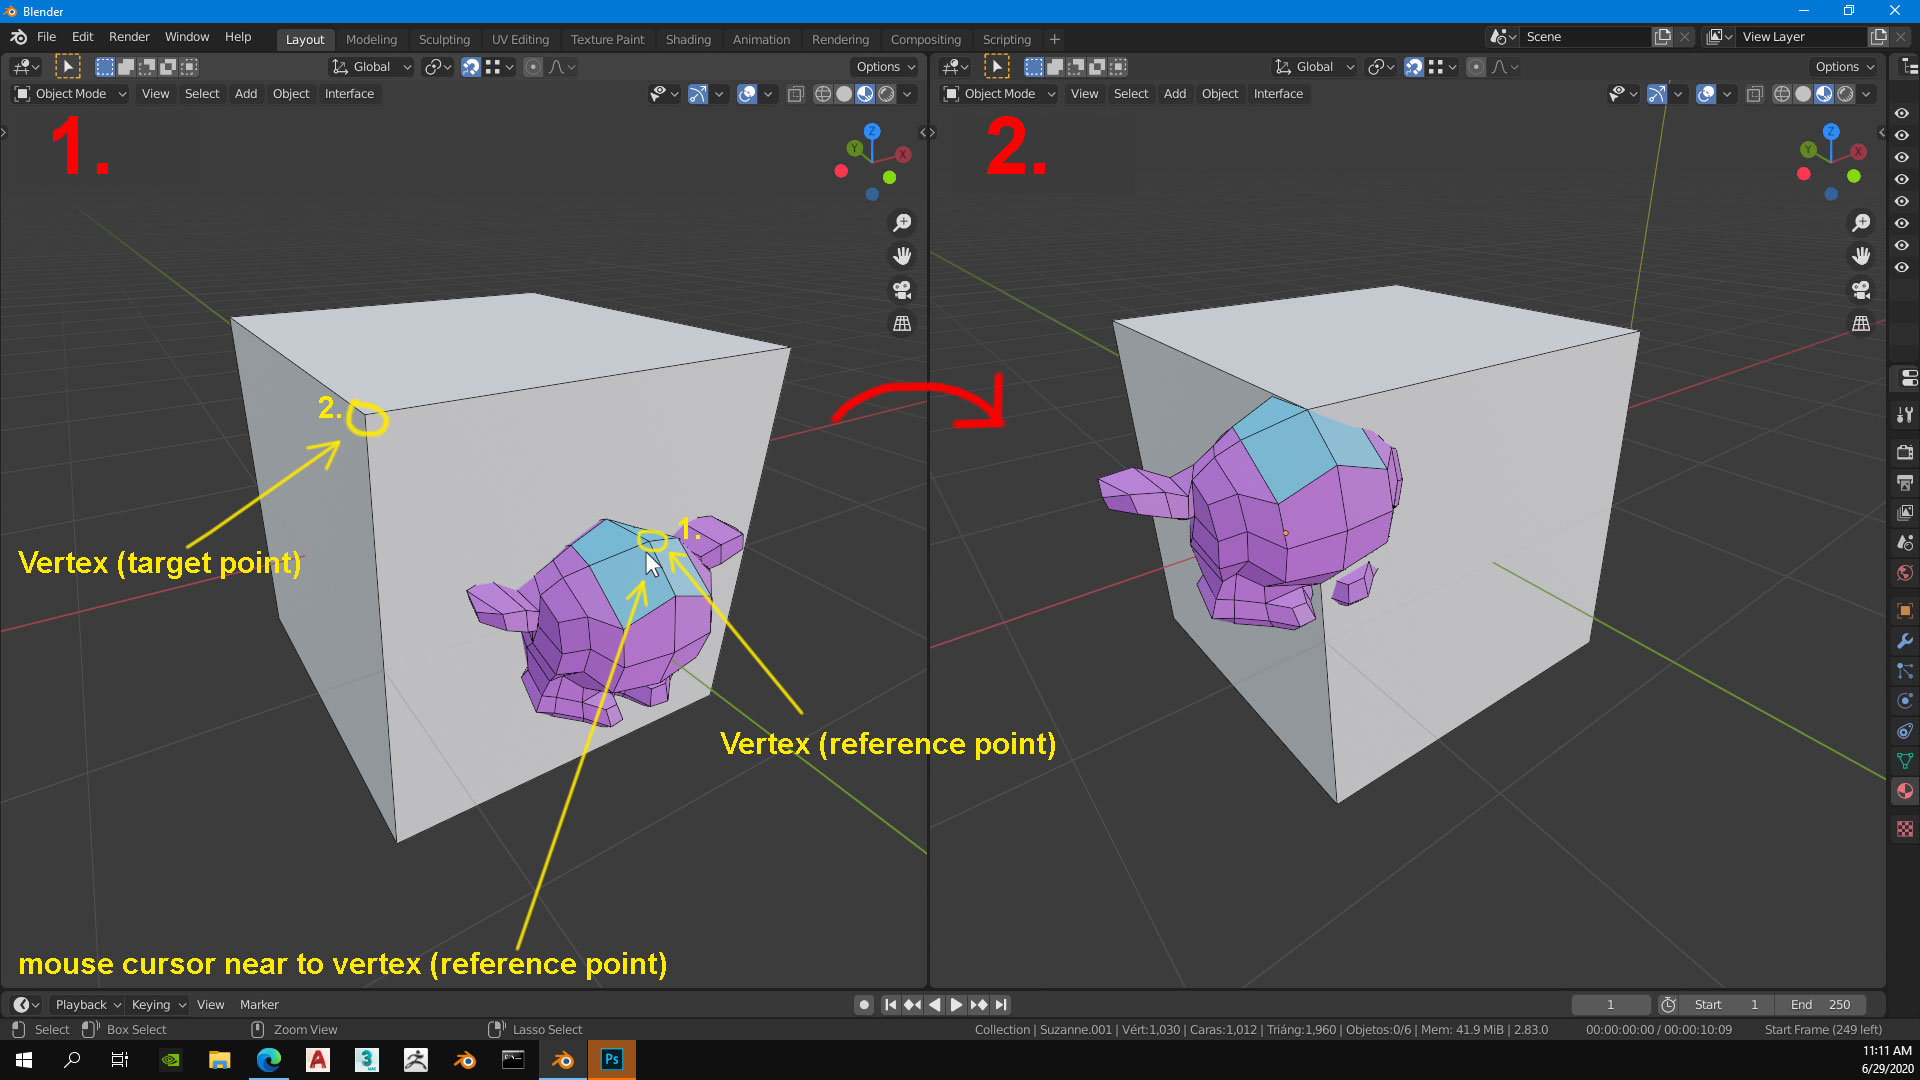This screenshot has width=1920, height=1080.
Task: Play the animation forward
Action: click(956, 1005)
